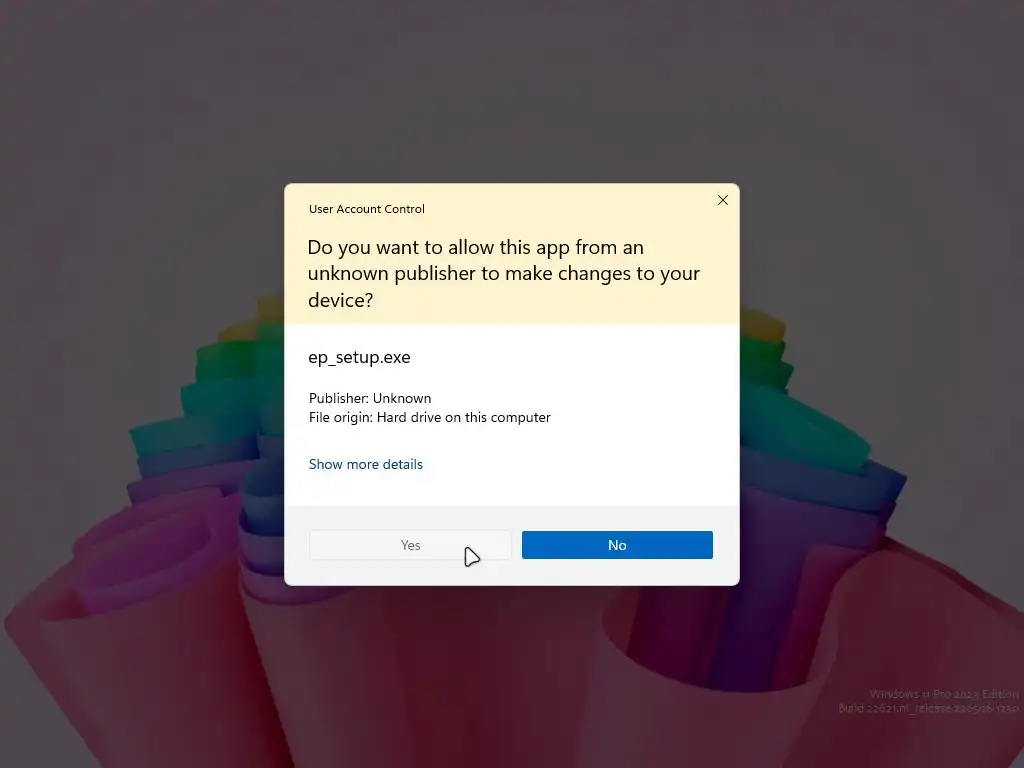The width and height of the screenshot is (1024, 768).
Task: Click the User Account Control title text
Action: click(366, 209)
